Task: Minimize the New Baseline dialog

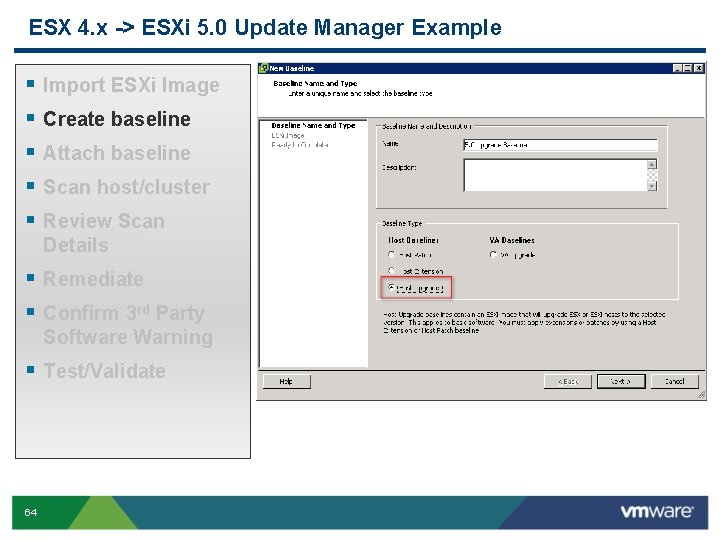Action: click(x=677, y=68)
